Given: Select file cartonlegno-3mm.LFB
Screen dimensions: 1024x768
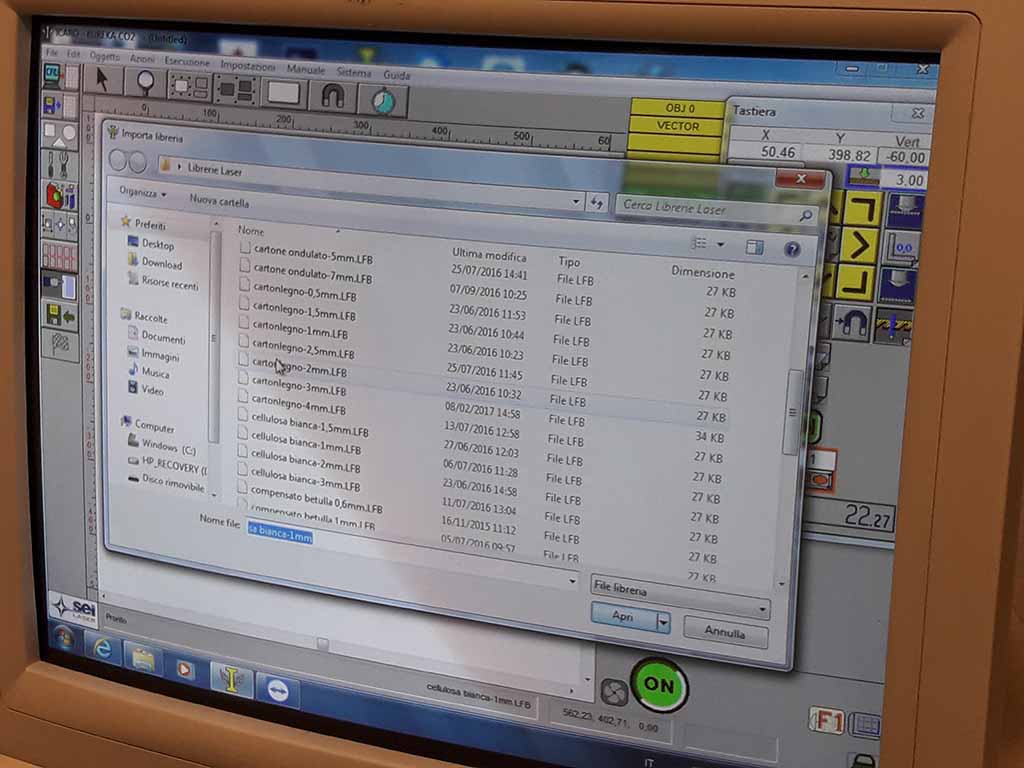Looking at the screenshot, I should click(299, 386).
